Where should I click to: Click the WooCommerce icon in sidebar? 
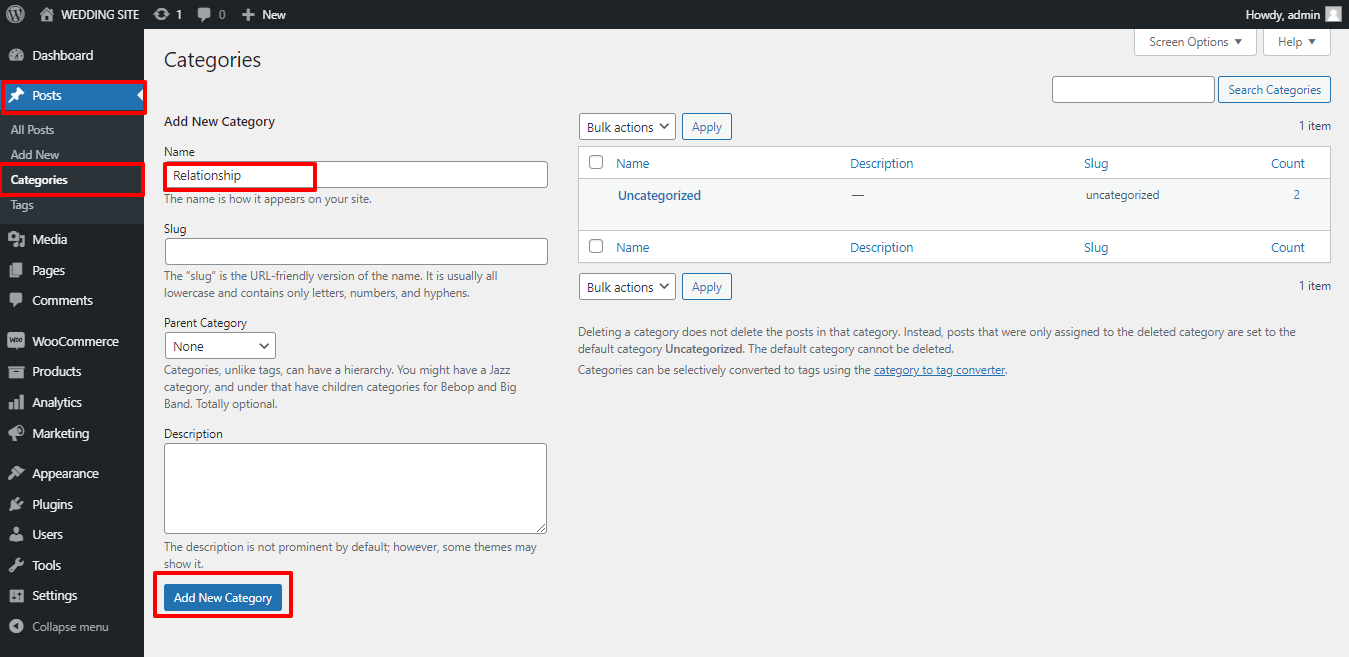tap(16, 341)
